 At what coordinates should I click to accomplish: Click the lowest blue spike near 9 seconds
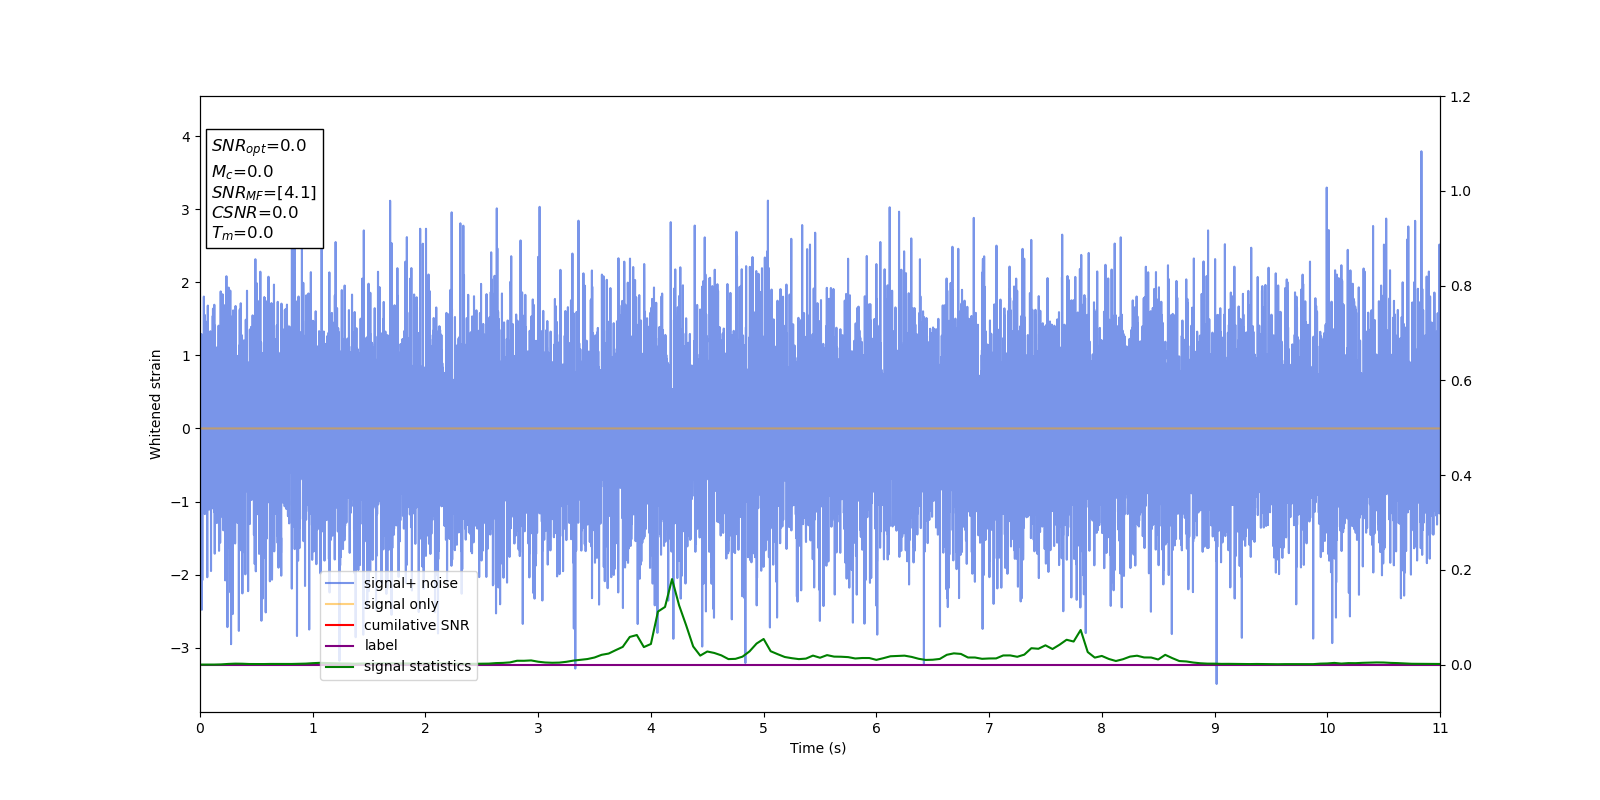pos(1216,682)
